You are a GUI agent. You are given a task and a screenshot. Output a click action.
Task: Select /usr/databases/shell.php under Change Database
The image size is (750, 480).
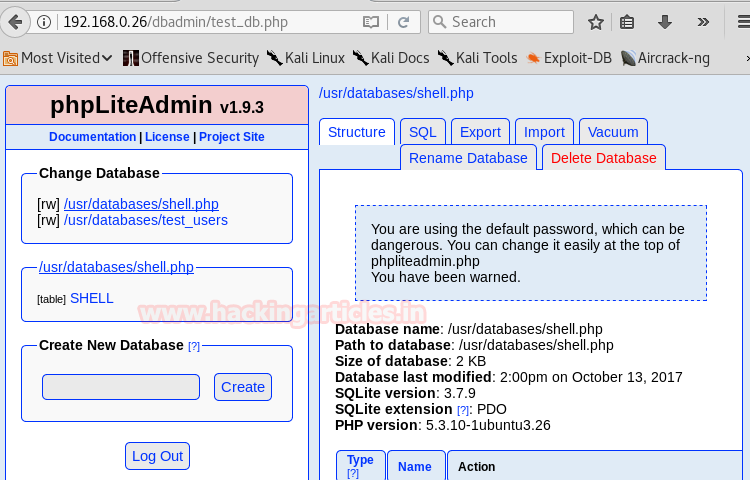(x=141, y=204)
